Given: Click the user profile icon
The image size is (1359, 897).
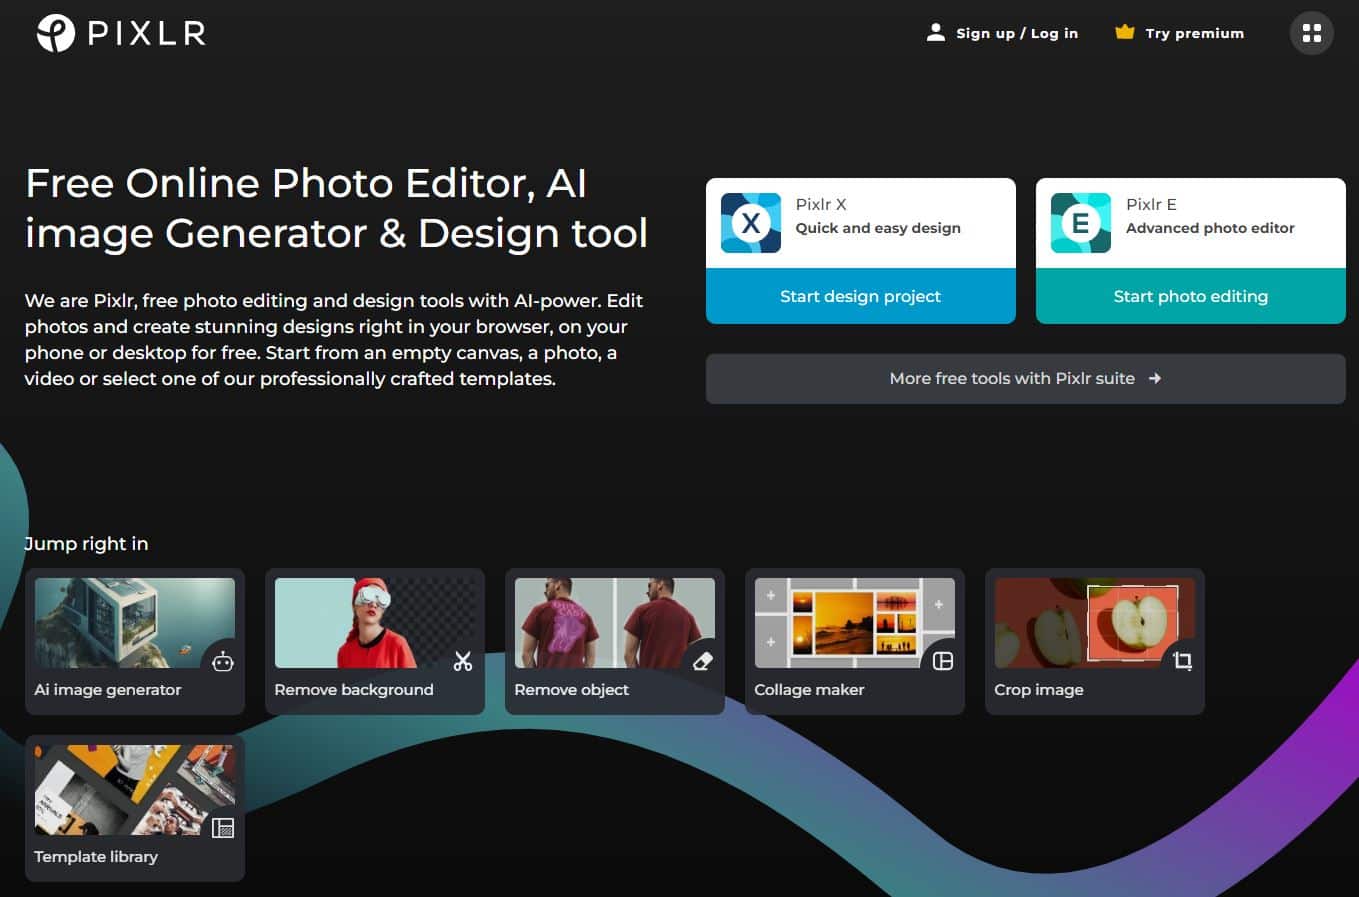Looking at the screenshot, I should tap(935, 32).
